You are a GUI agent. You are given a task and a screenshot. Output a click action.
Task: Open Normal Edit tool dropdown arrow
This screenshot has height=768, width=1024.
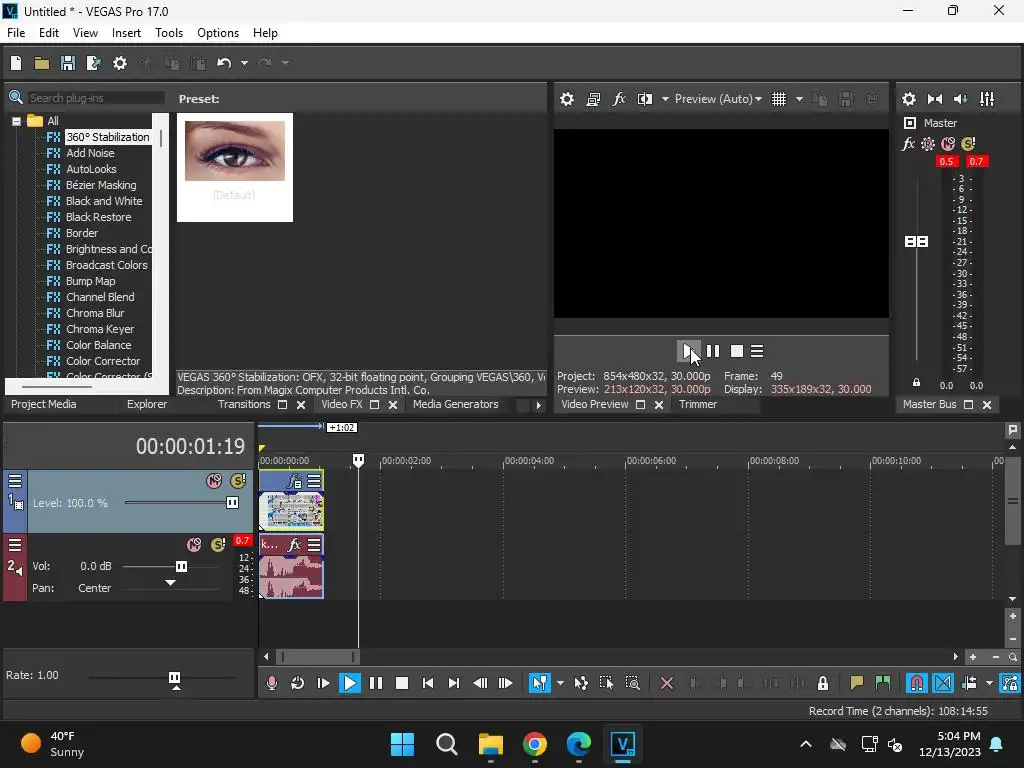pyautogui.click(x=560, y=683)
